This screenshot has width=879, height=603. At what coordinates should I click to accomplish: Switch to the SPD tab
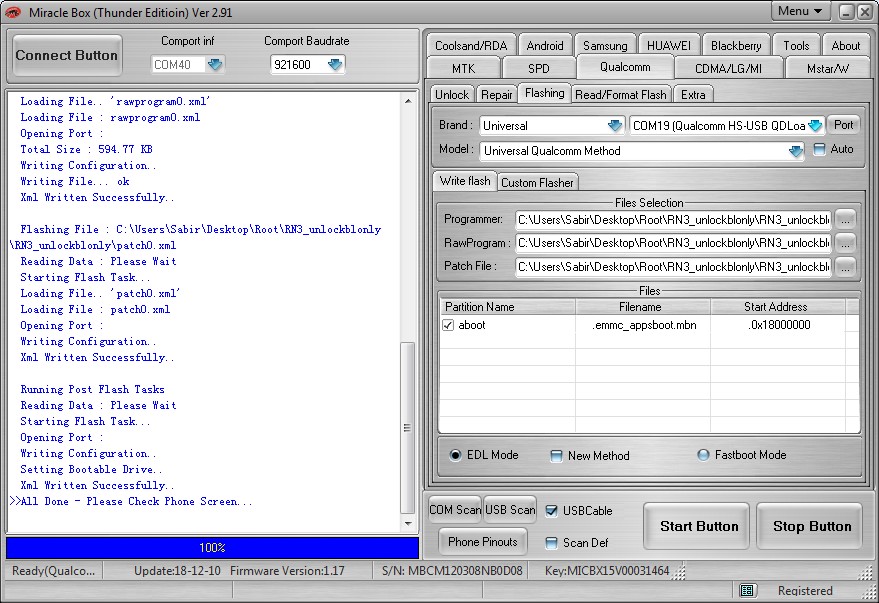coord(539,68)
